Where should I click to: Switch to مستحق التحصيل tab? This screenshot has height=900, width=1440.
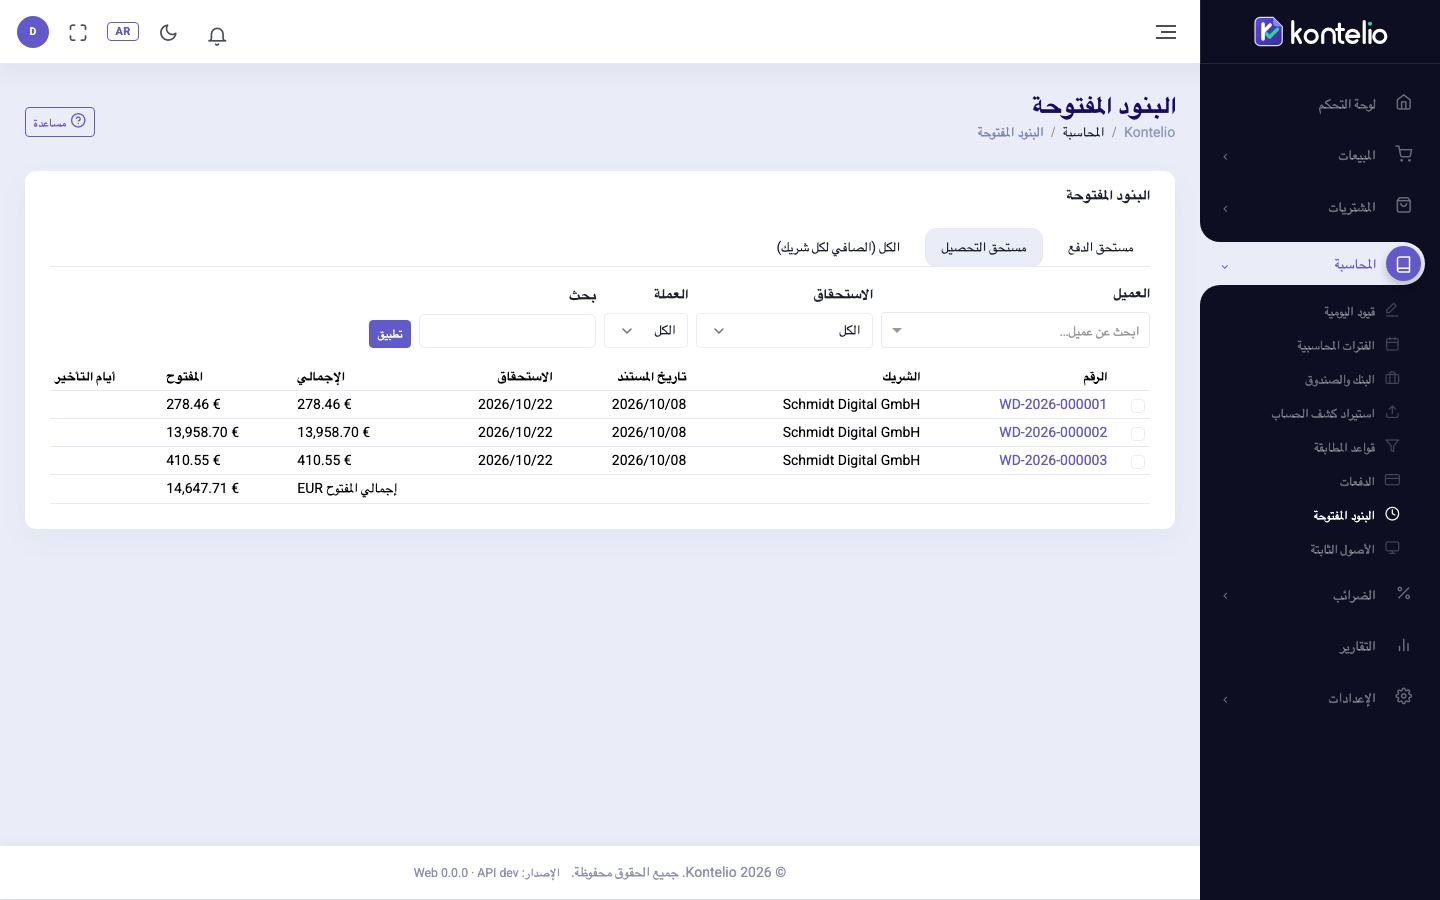984,247
